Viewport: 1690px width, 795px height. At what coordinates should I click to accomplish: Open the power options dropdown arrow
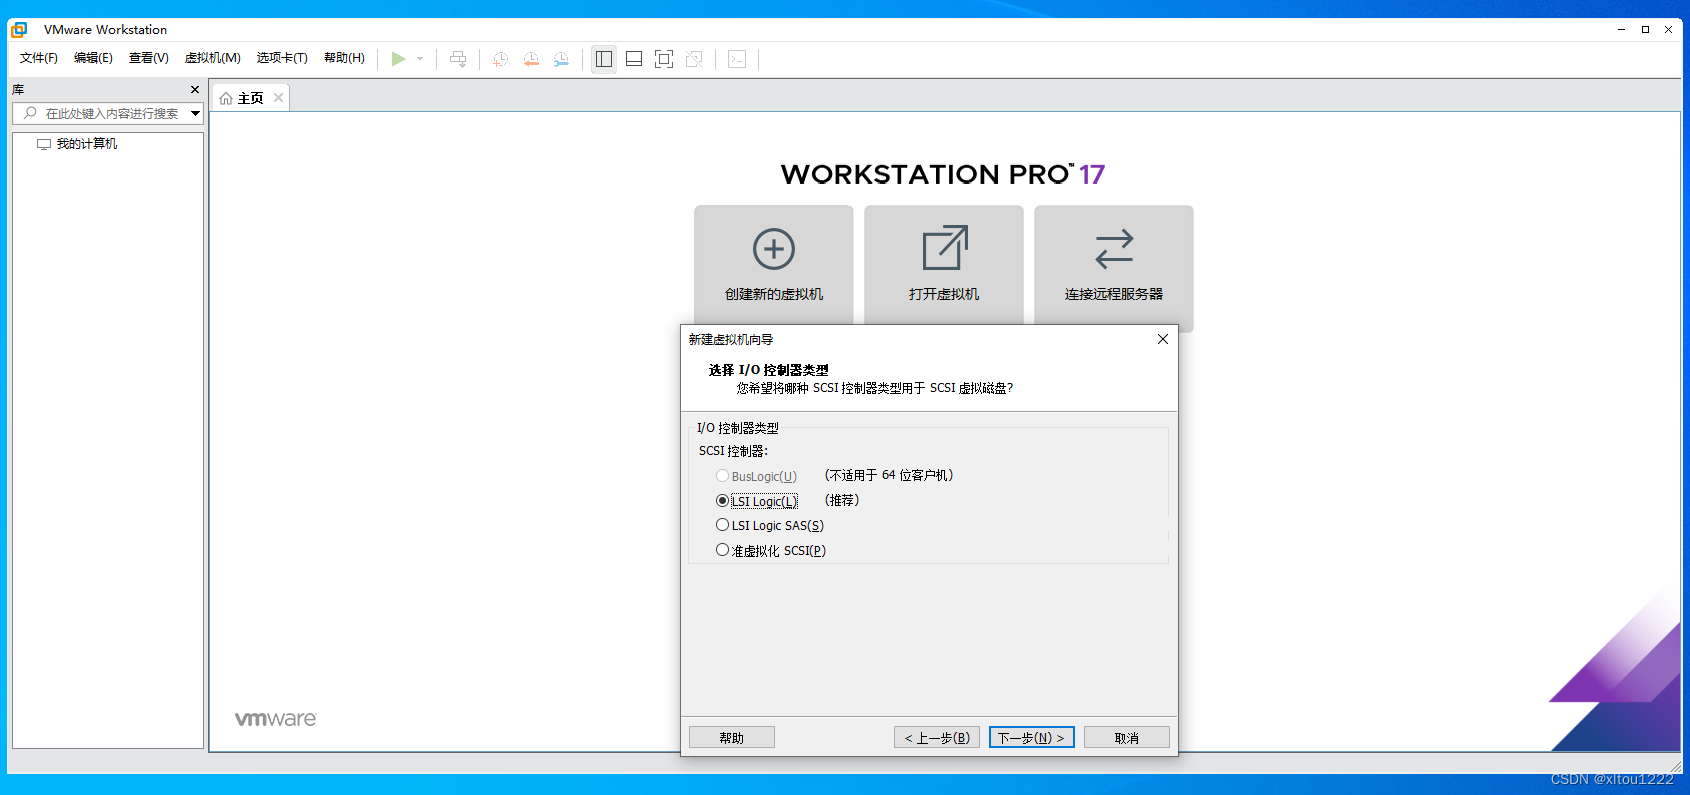[420, 59]
